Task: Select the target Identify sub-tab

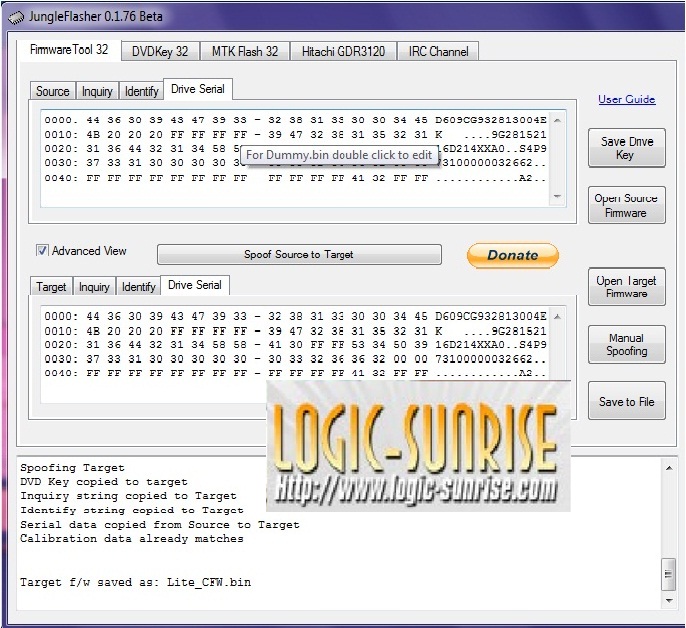Action: (x=139, y=287)
